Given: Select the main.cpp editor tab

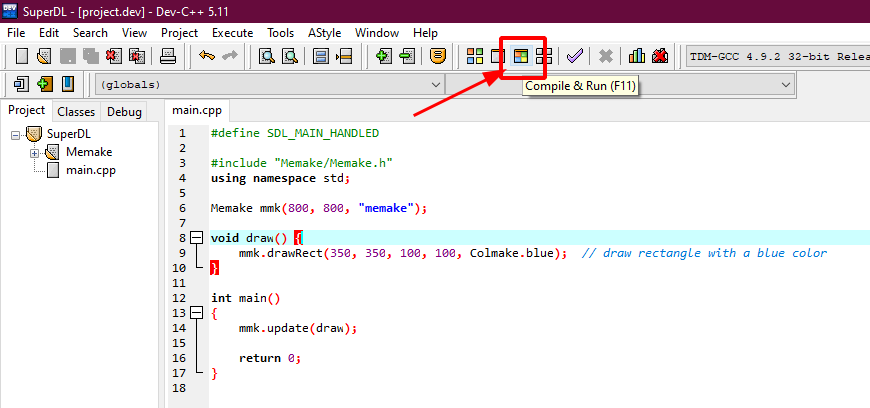Looking at the screenshot, I should pyautogui.click(x=197, y=110).
